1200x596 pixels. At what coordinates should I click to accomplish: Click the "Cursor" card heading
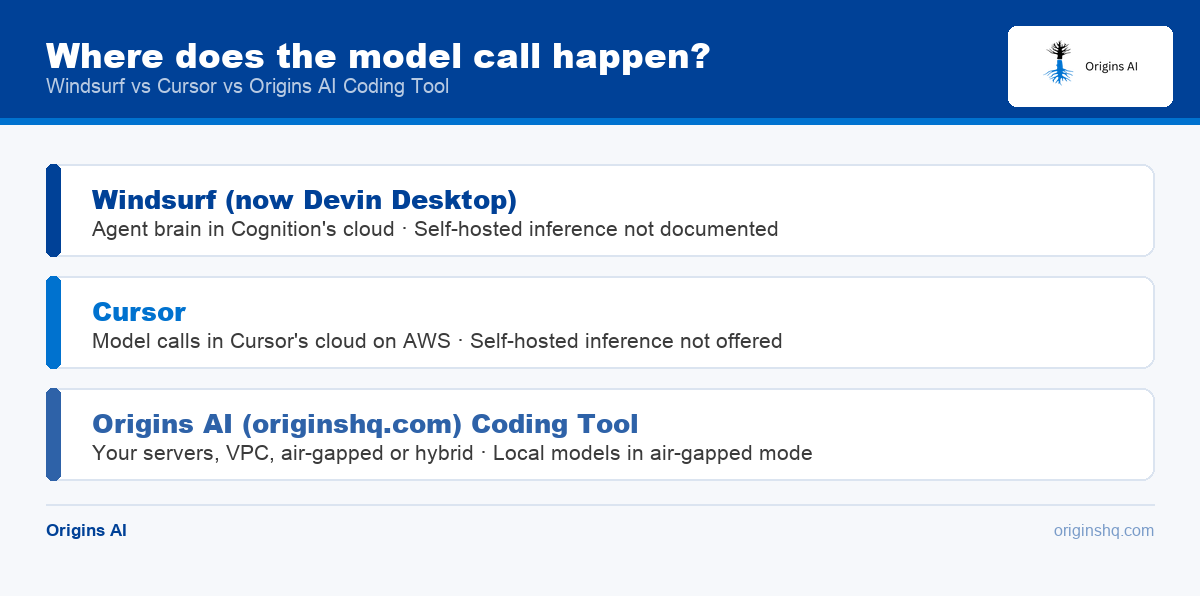coord(139,312)
